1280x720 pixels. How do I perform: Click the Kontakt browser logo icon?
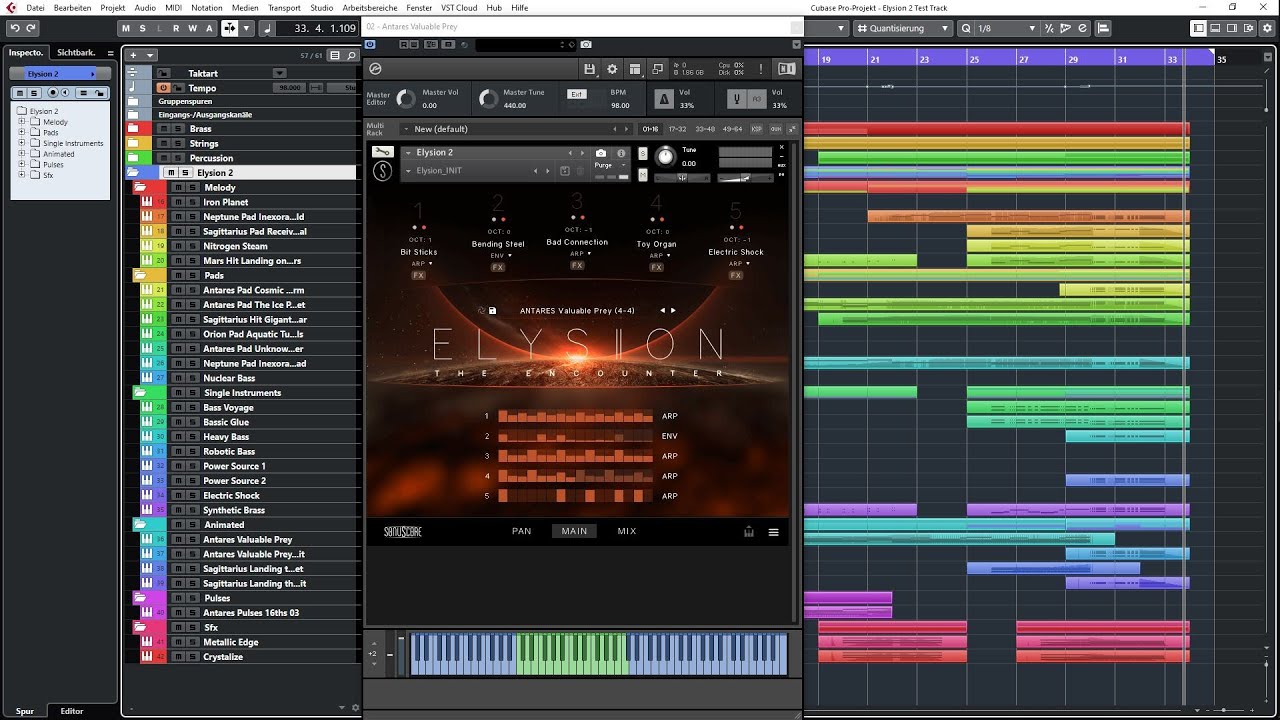tap(375, 69)
